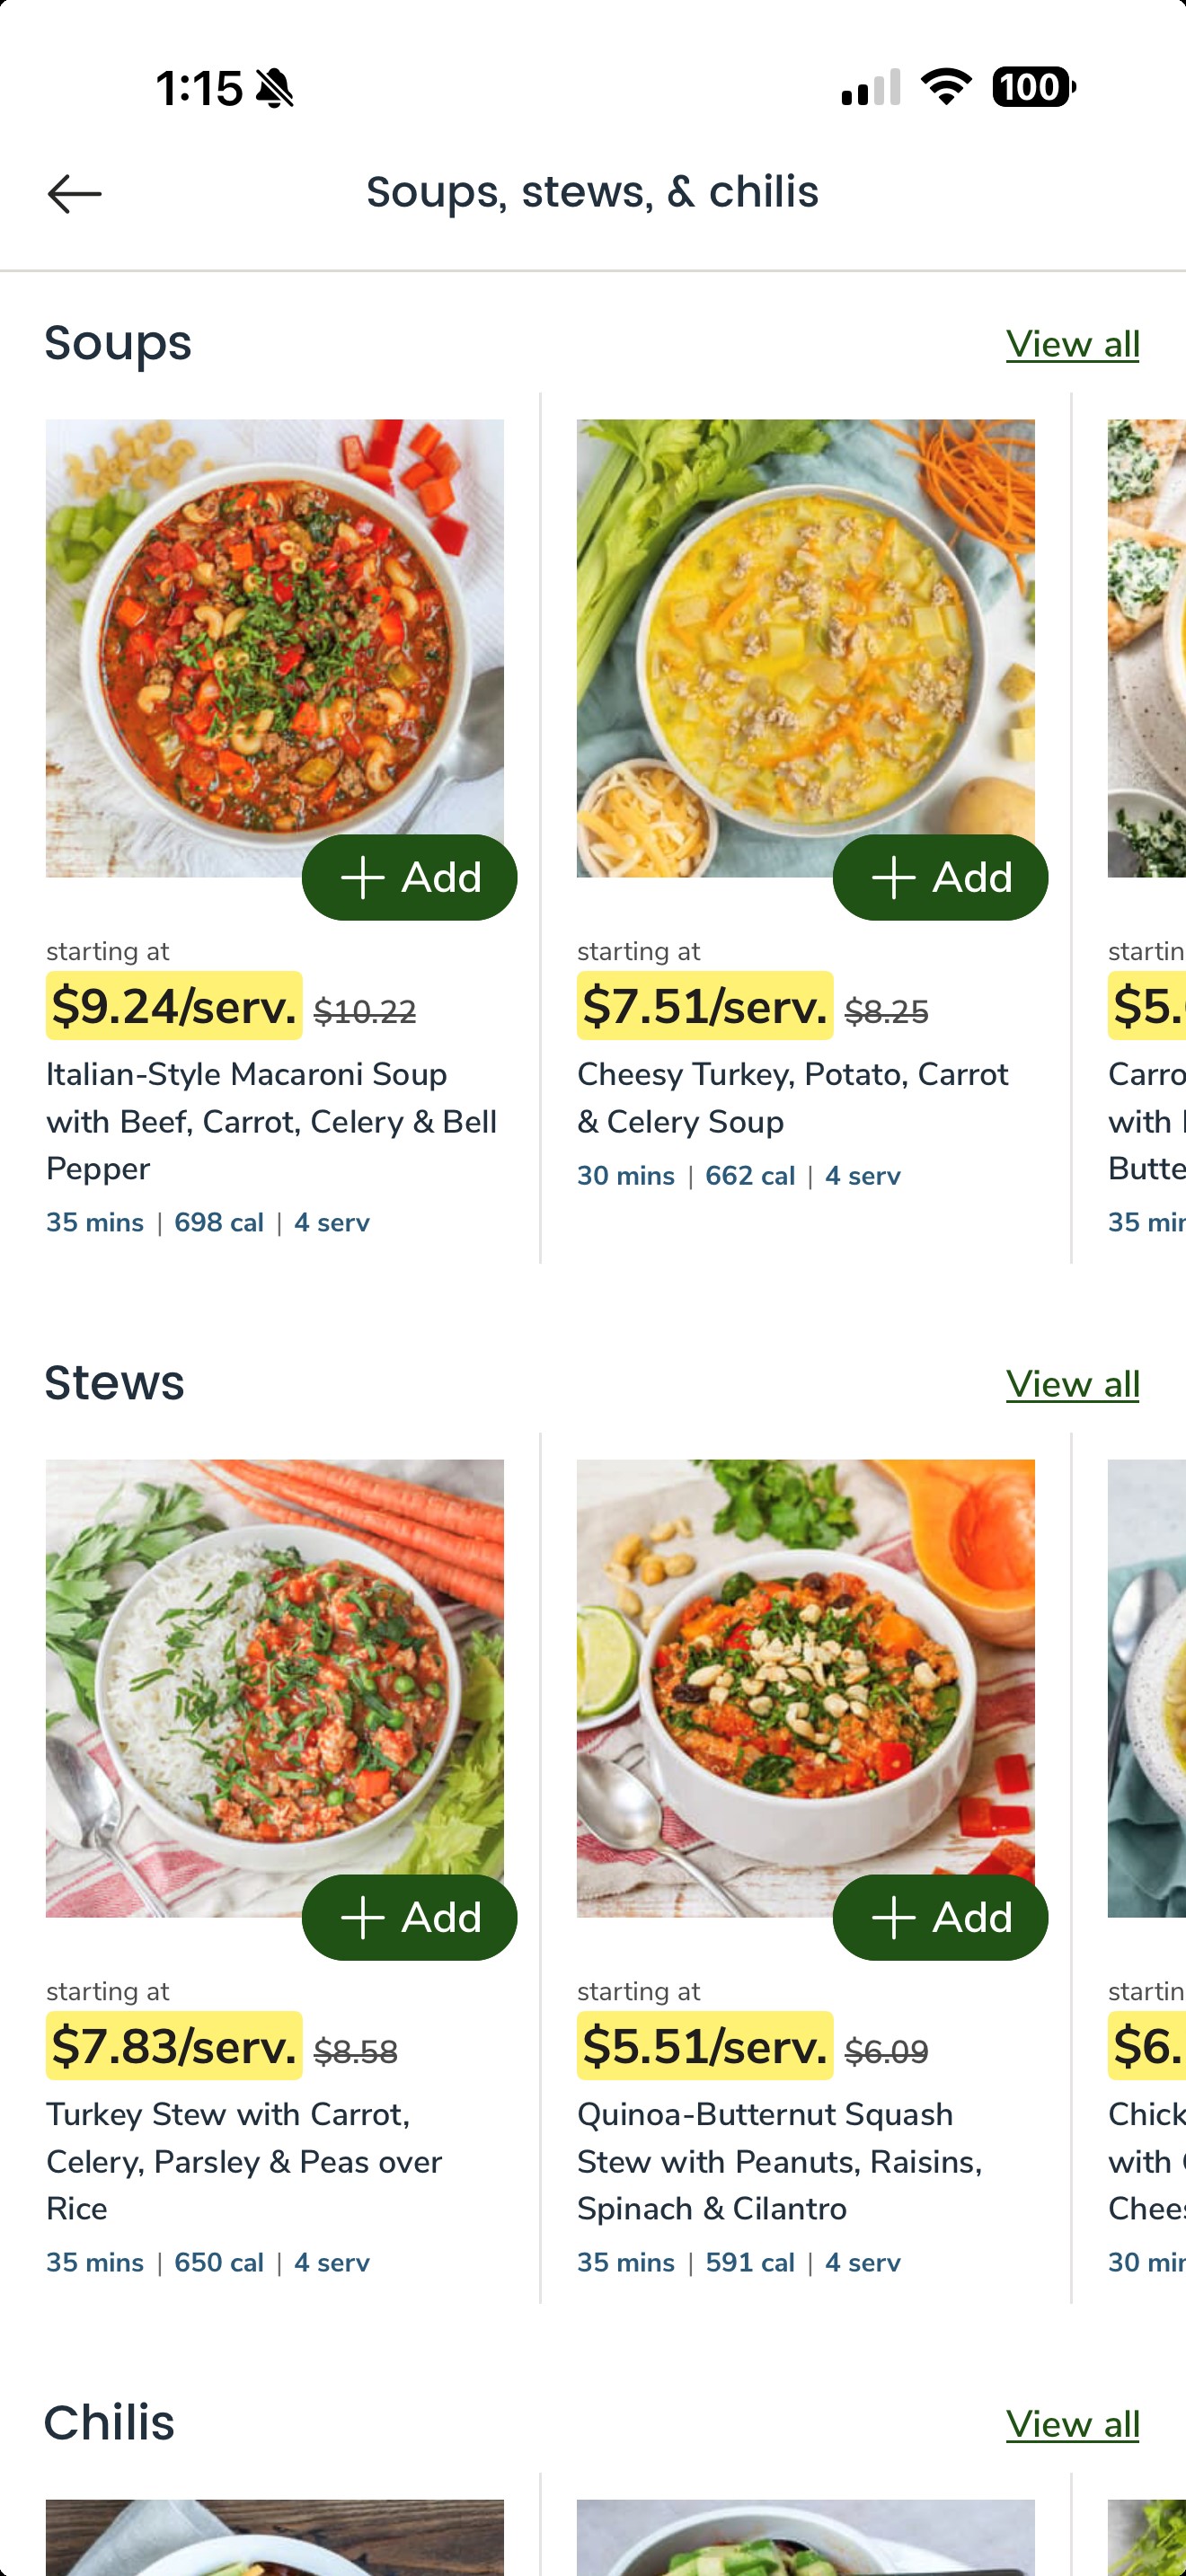The width and height of the screenshot is (1186, 2576).
Task: View all Soups
Action: (x=1072, y=344)
